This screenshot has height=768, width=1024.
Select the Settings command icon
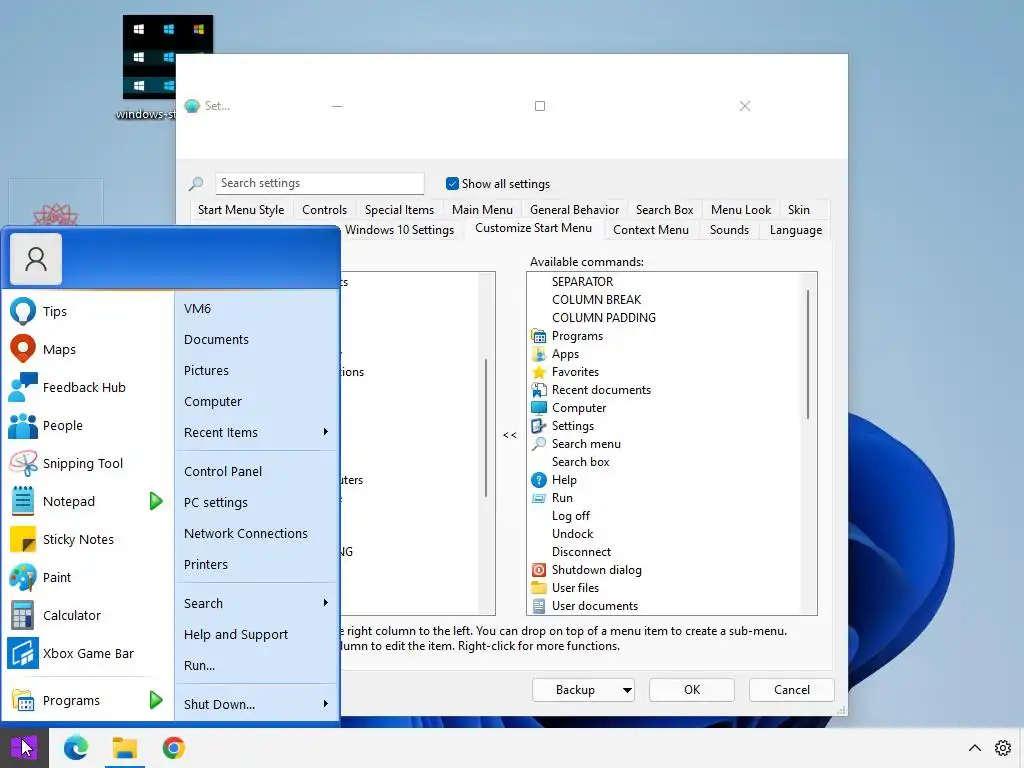click(x=539, y=426)
